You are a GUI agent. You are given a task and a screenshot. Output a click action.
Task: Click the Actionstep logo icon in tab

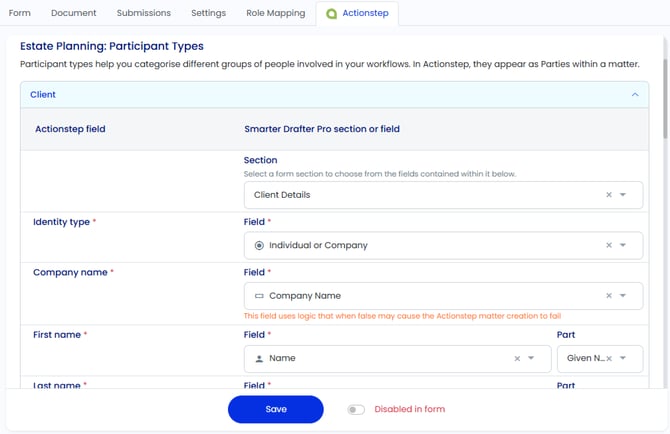[x=332, y=14]
